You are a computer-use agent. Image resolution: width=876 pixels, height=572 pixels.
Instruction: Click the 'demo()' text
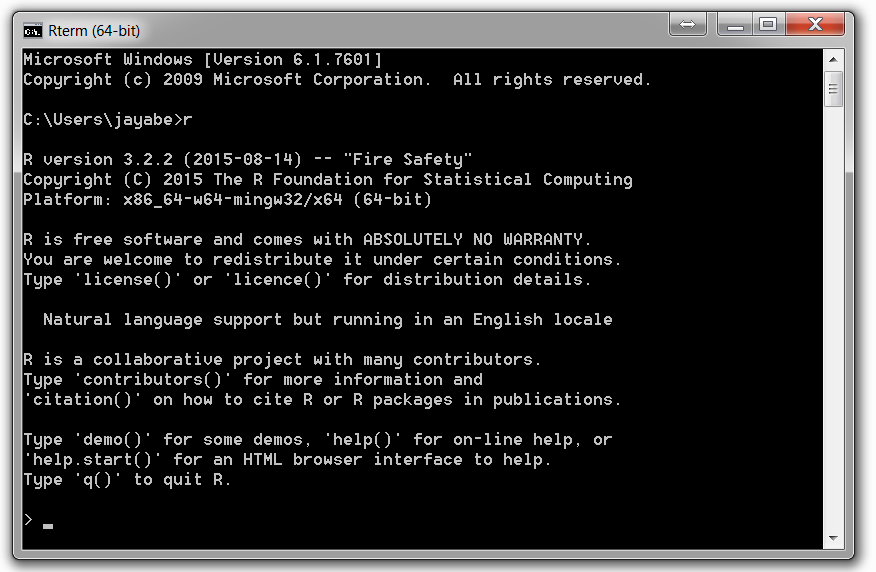(112, 440)
